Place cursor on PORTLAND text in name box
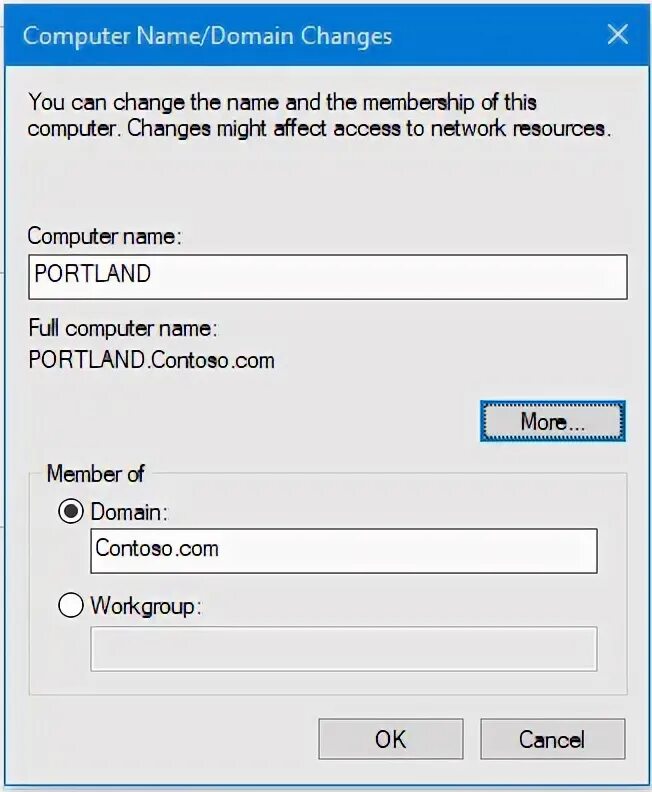652x792 pixels. pyautogui.click(x=92, y=273)
